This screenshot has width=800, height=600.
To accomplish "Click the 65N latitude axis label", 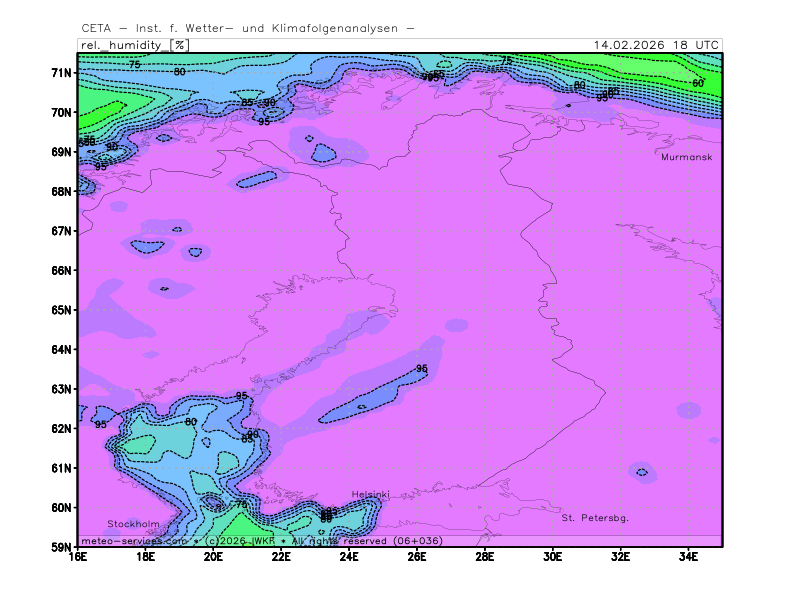I will click(x=63, y=310).
